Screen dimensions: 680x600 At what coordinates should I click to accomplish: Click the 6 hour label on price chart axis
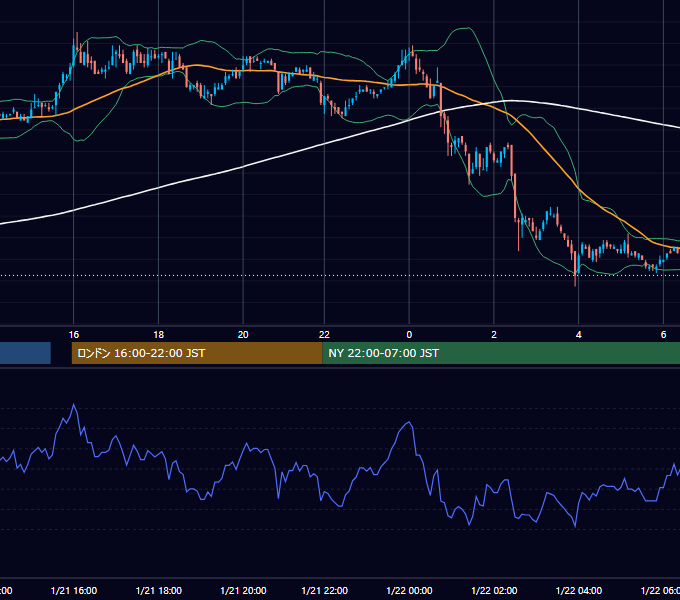coord(664,334)
